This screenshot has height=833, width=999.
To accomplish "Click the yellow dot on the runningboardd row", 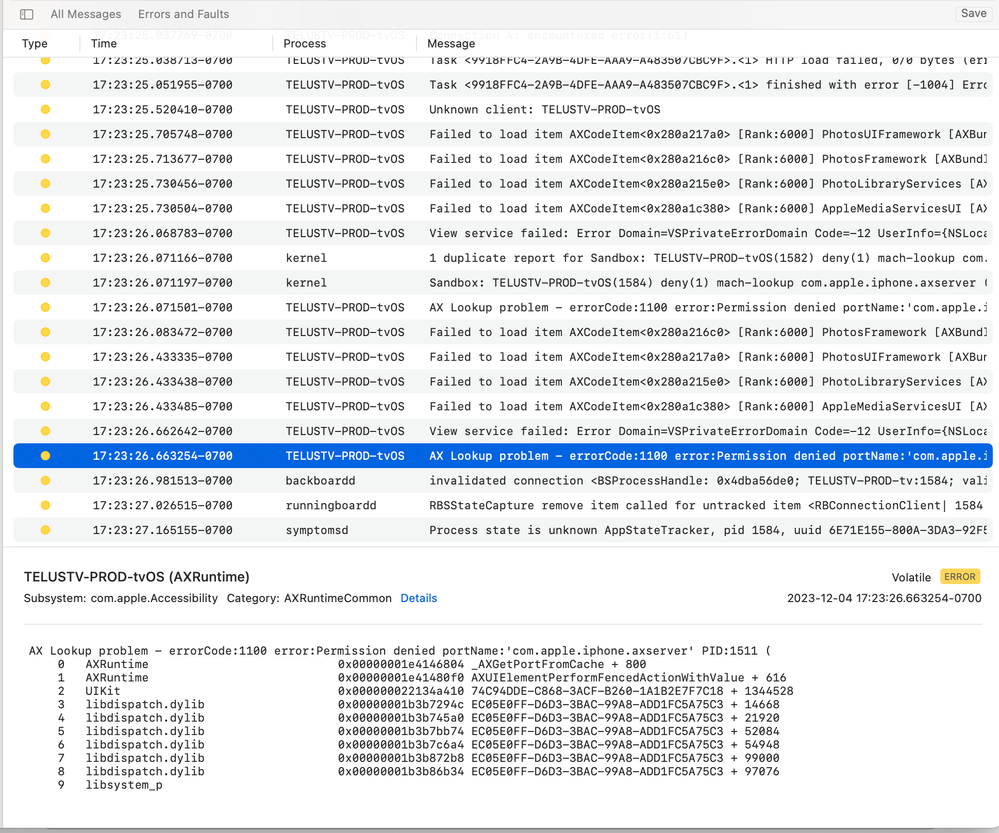I will pyautogui.click(x=45, y=506).
